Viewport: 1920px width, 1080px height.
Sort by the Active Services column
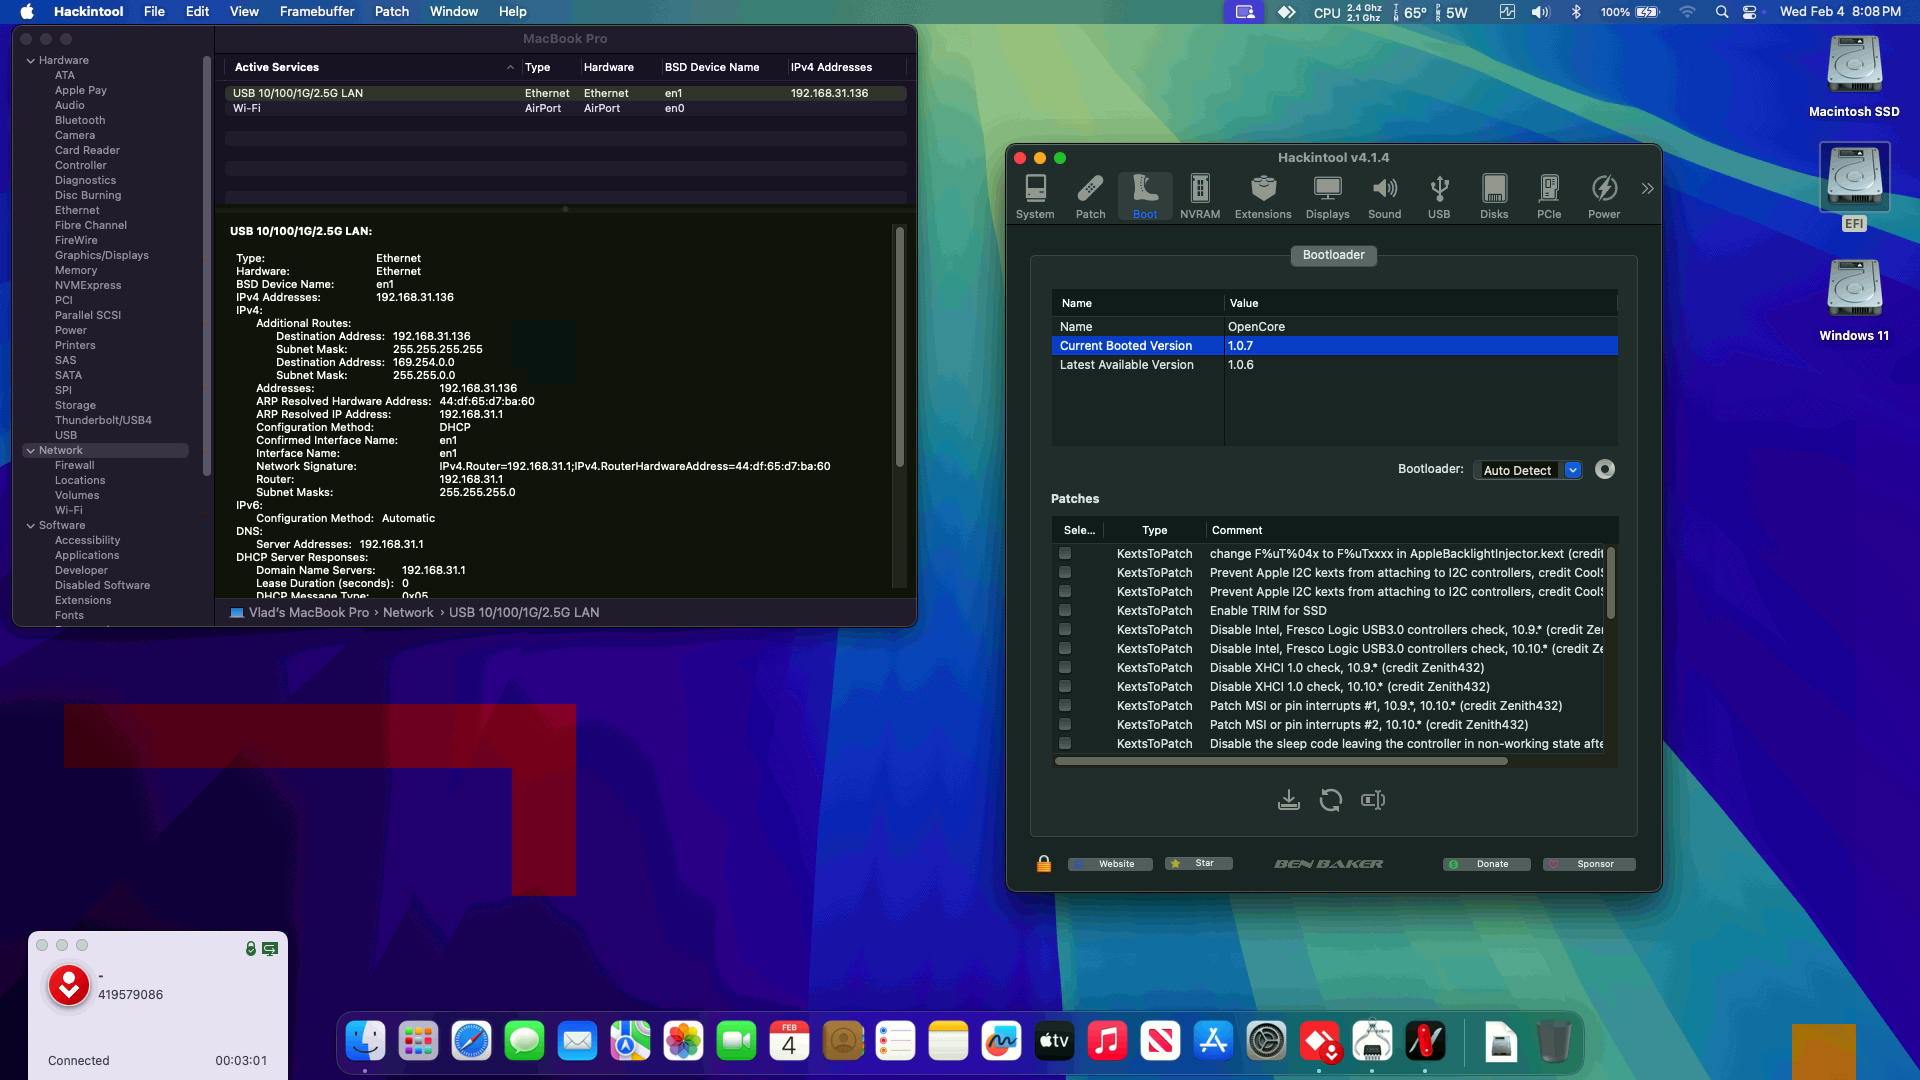(x=372, y=67)
